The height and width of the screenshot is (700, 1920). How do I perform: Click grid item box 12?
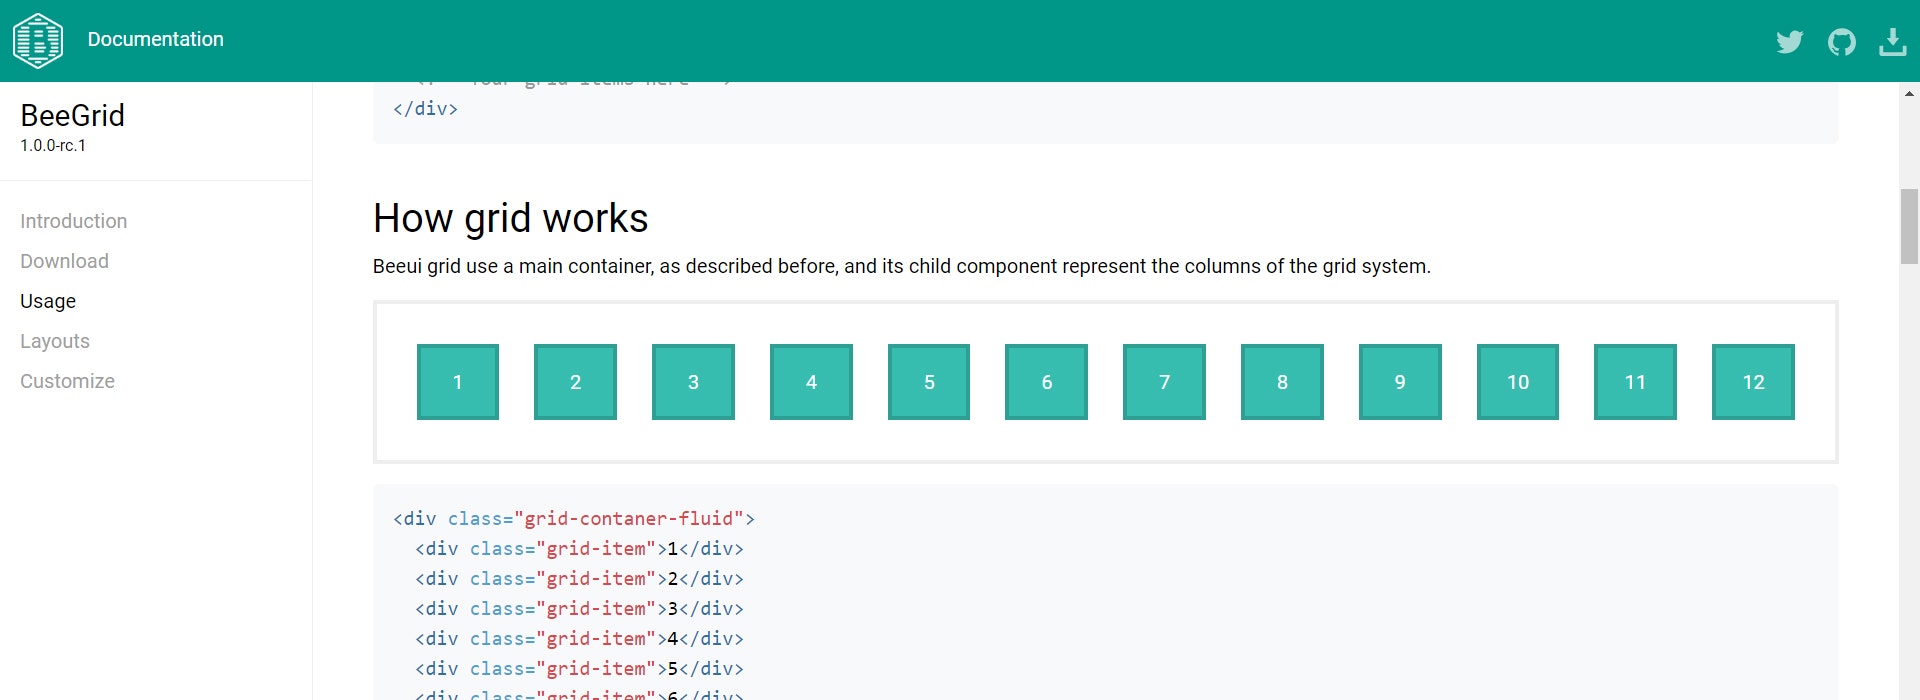pos(1753,382)
